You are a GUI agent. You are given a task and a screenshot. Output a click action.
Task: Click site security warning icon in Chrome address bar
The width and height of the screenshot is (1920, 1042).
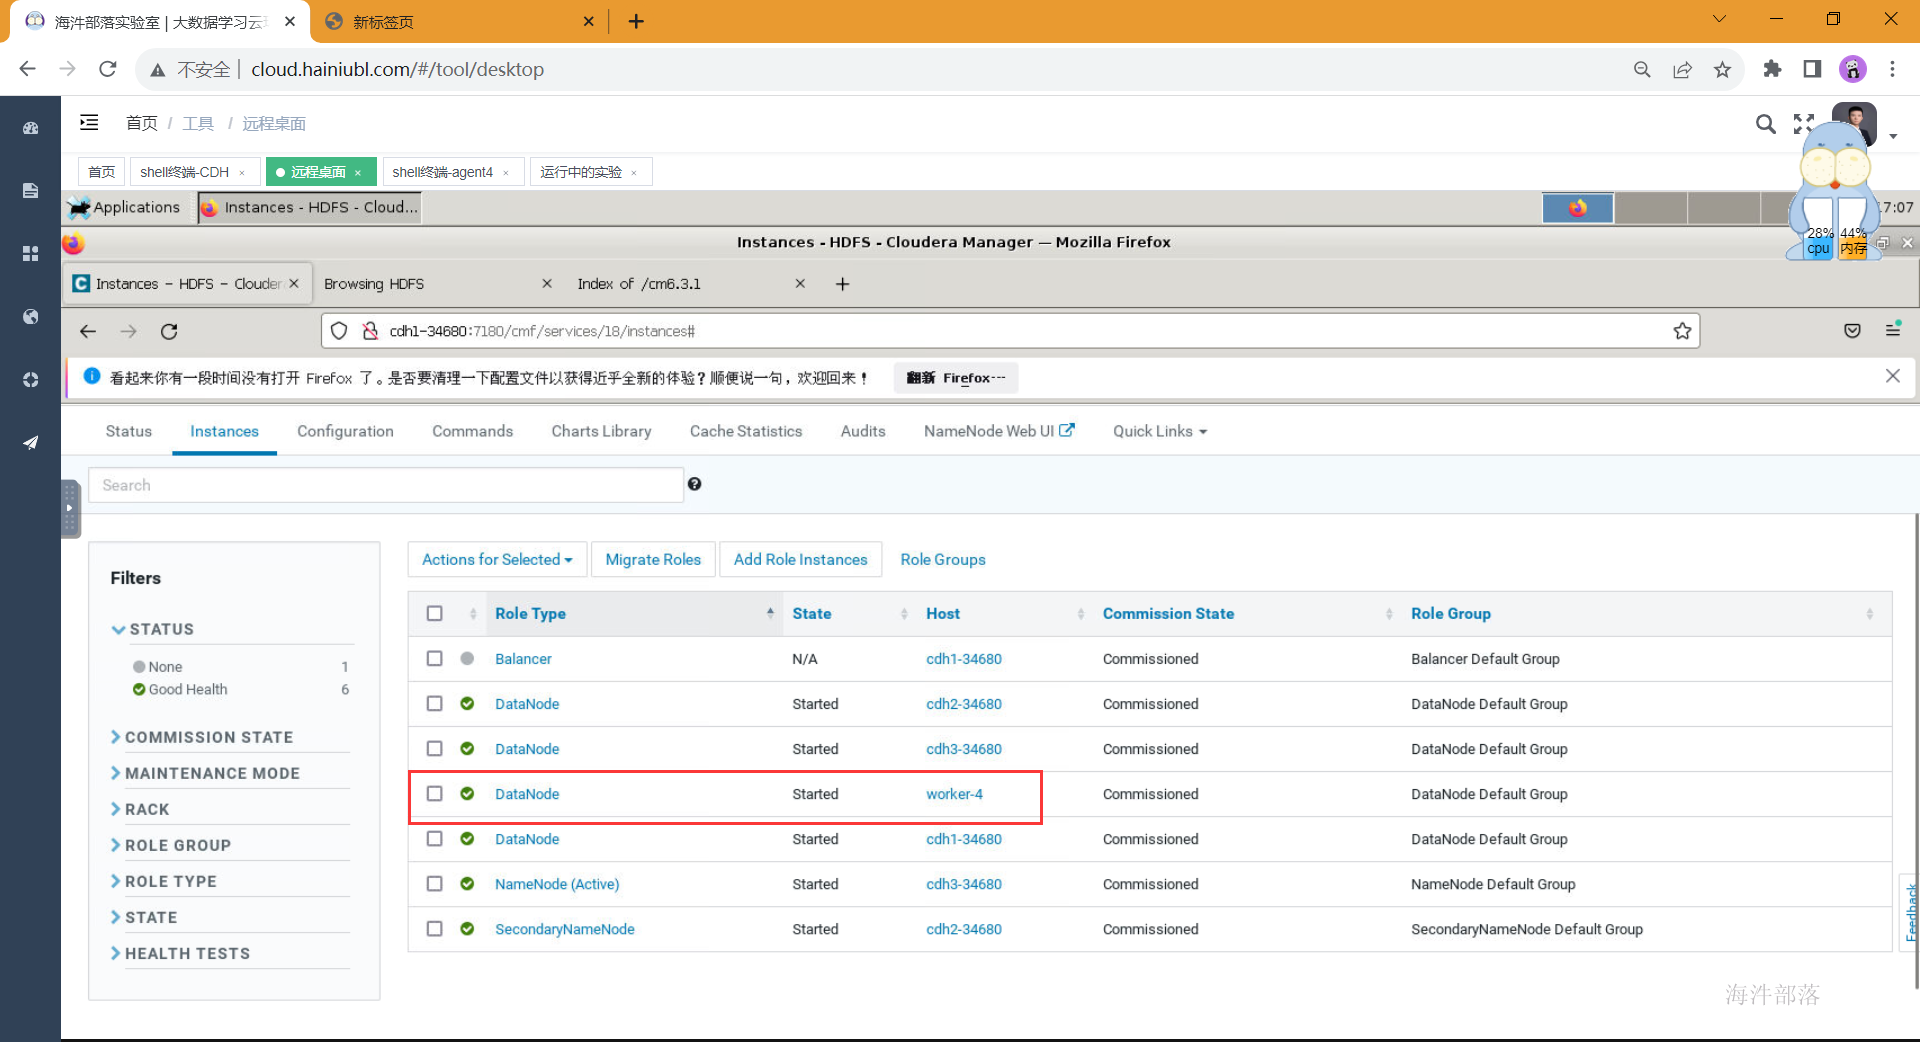tap(158, 69)
